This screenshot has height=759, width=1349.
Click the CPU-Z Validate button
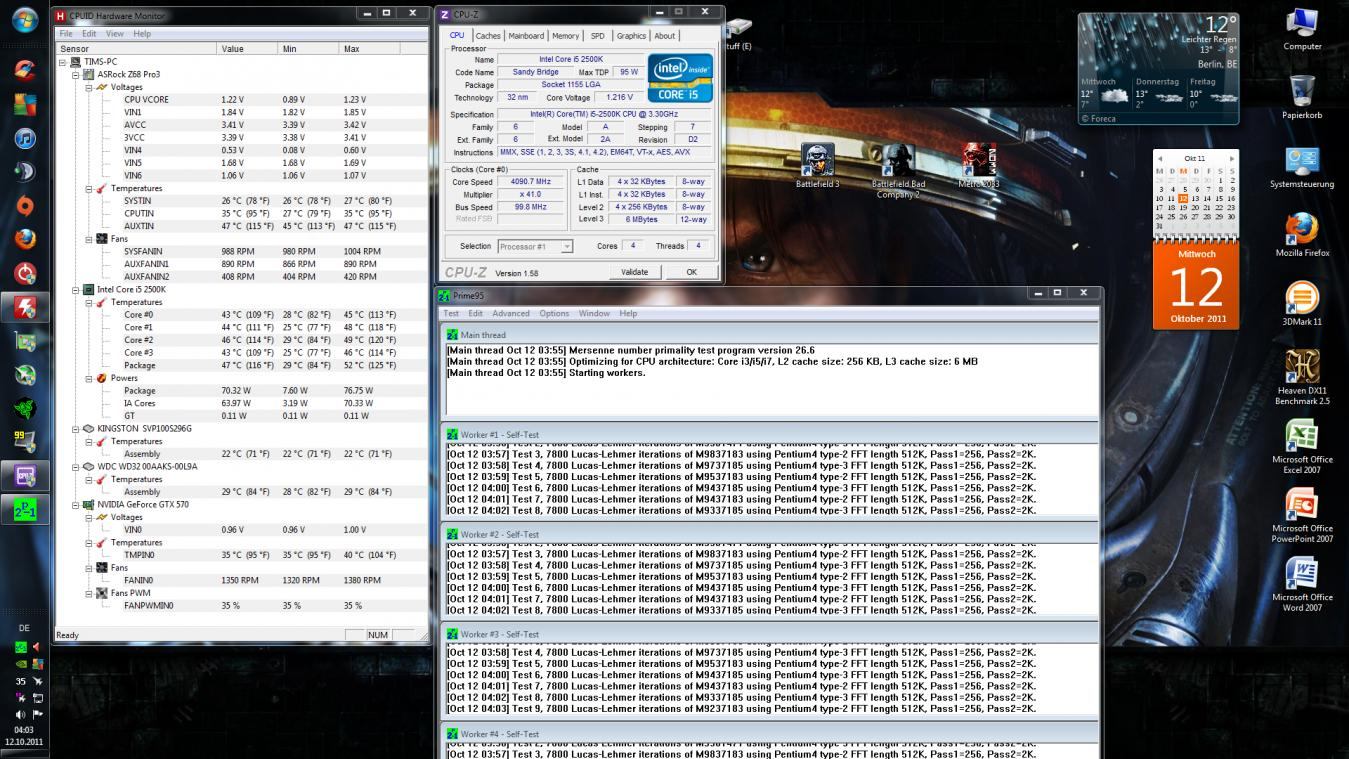coord(634,272)
